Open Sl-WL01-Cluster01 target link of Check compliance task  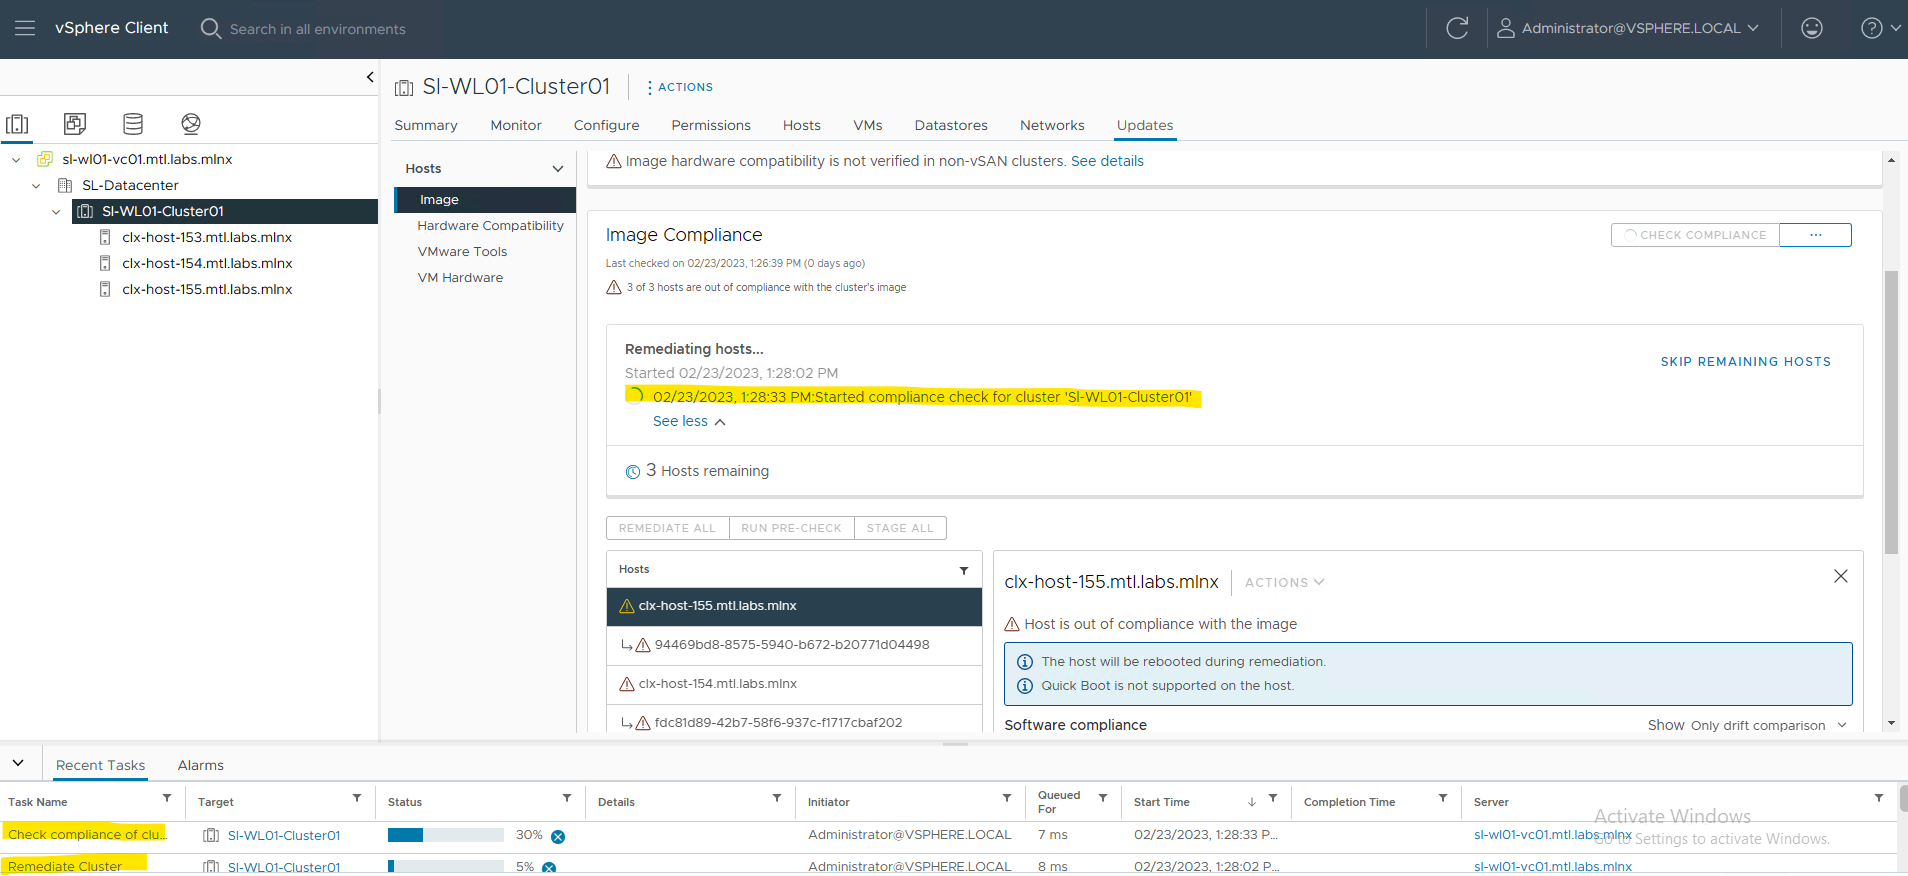[x=284, y=836]
